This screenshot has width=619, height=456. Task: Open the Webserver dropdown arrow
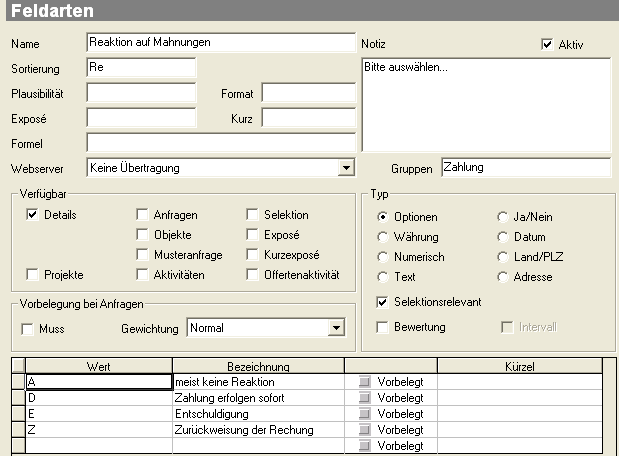pos(346,168)
